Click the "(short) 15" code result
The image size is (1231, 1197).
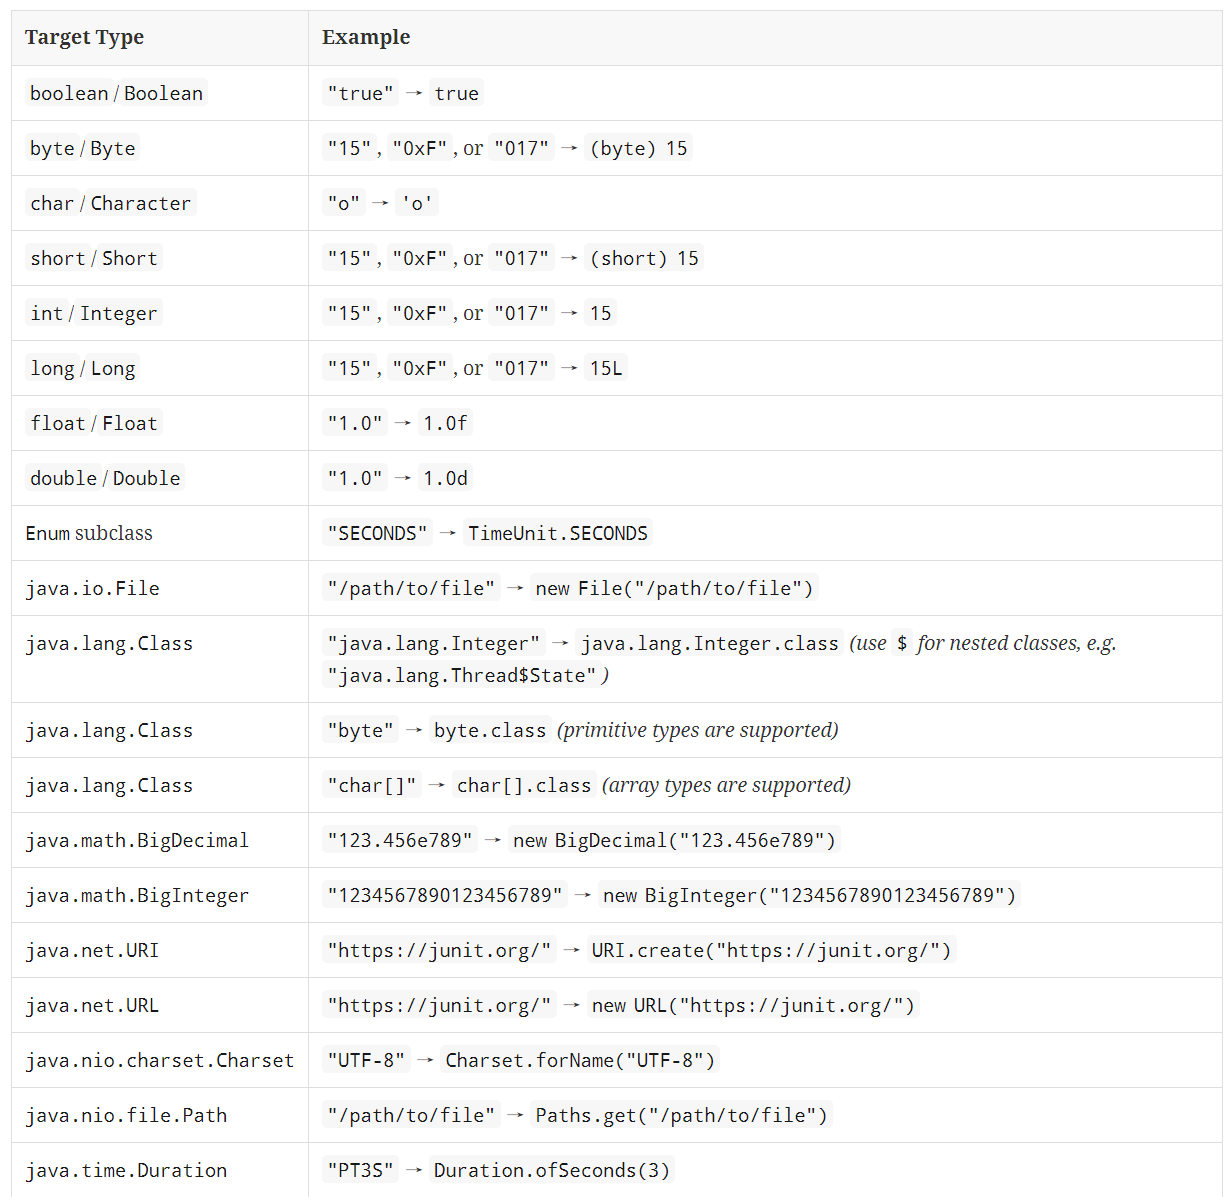644,258
